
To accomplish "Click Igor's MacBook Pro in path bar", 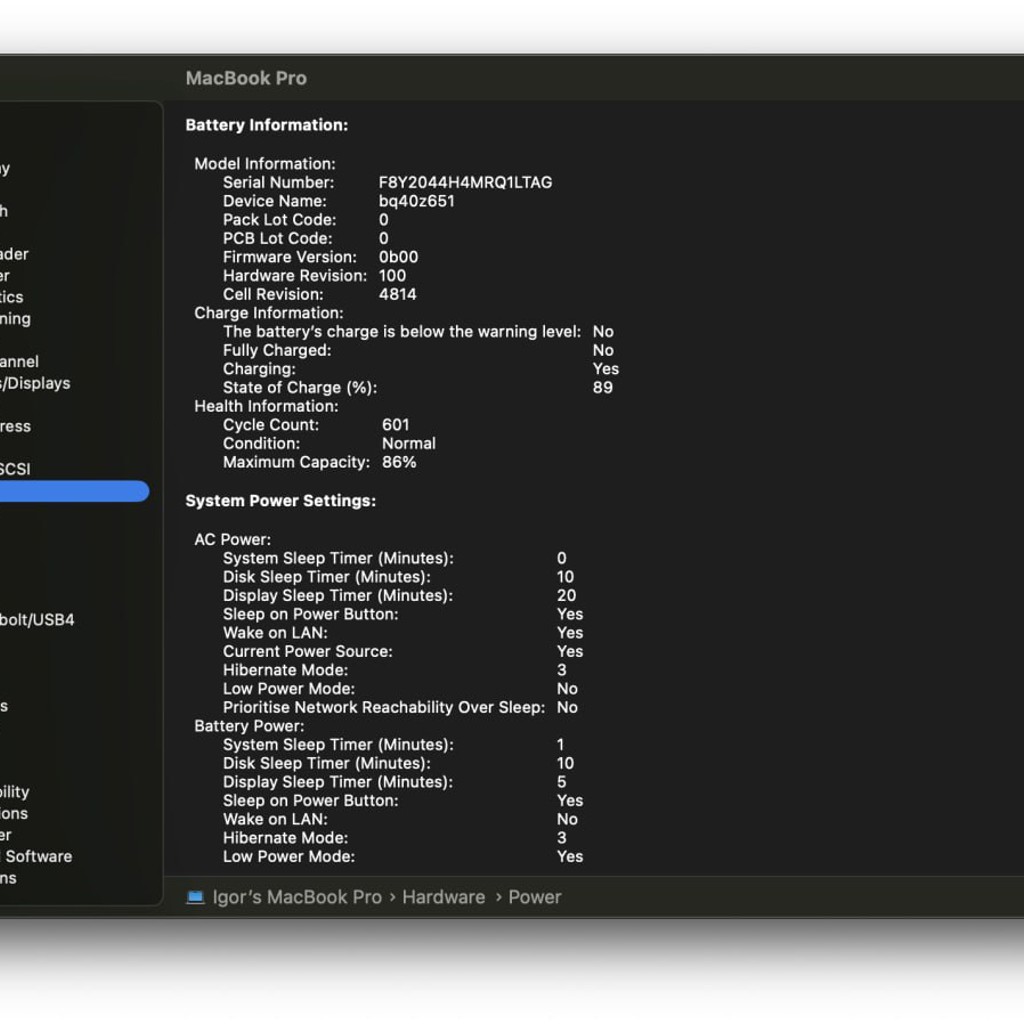I will coord(297,897).
